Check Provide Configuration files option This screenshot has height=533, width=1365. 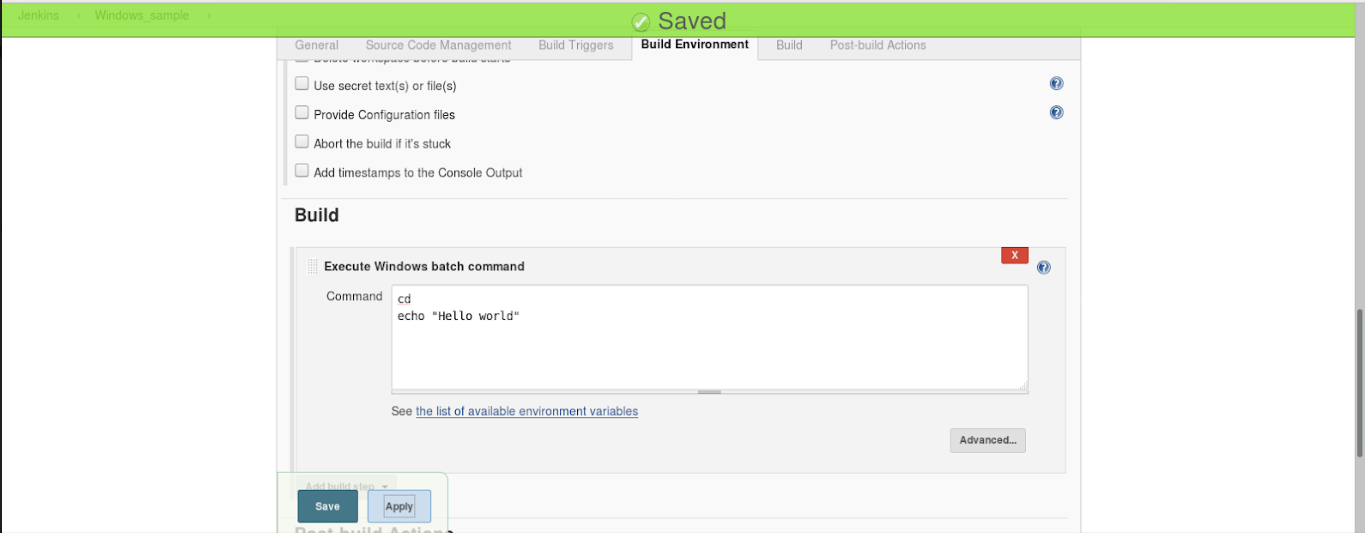click(x=302, y=113)
